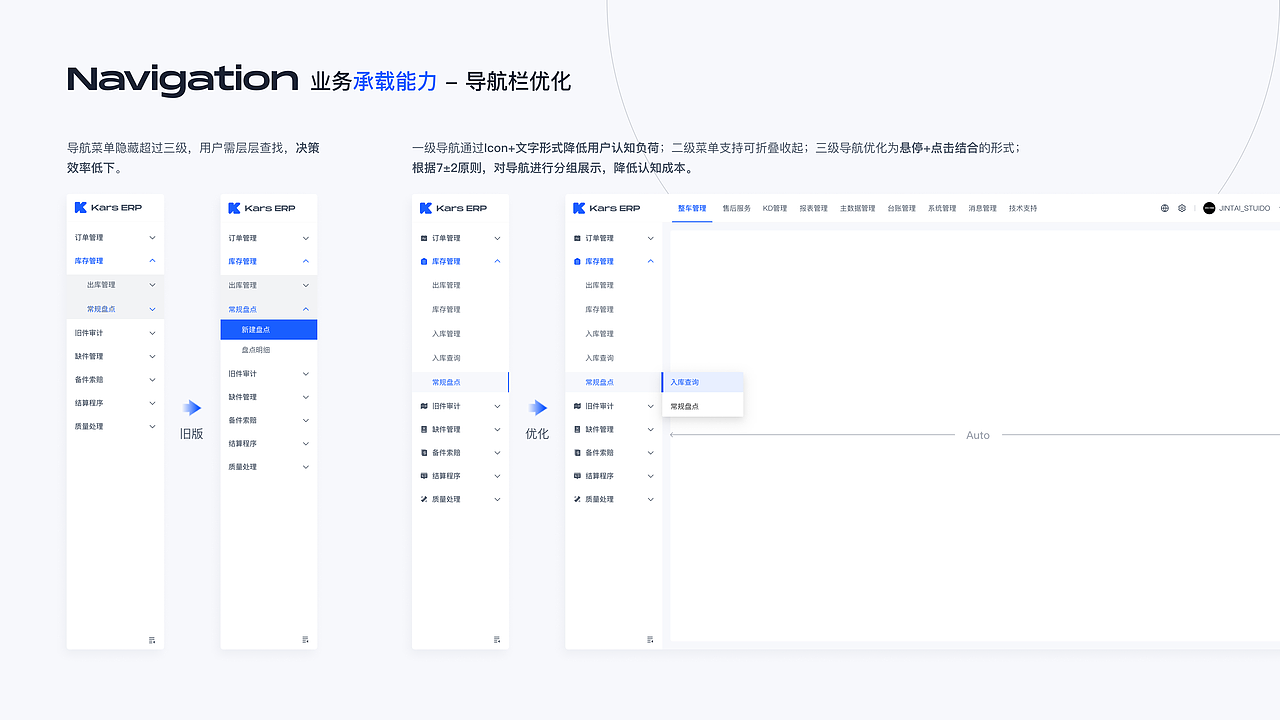Collapse 常规盘点 chevron in the sidebar listing 新建盘点
This screenshot has width=1280, height=720.
[x=306, y=310]
